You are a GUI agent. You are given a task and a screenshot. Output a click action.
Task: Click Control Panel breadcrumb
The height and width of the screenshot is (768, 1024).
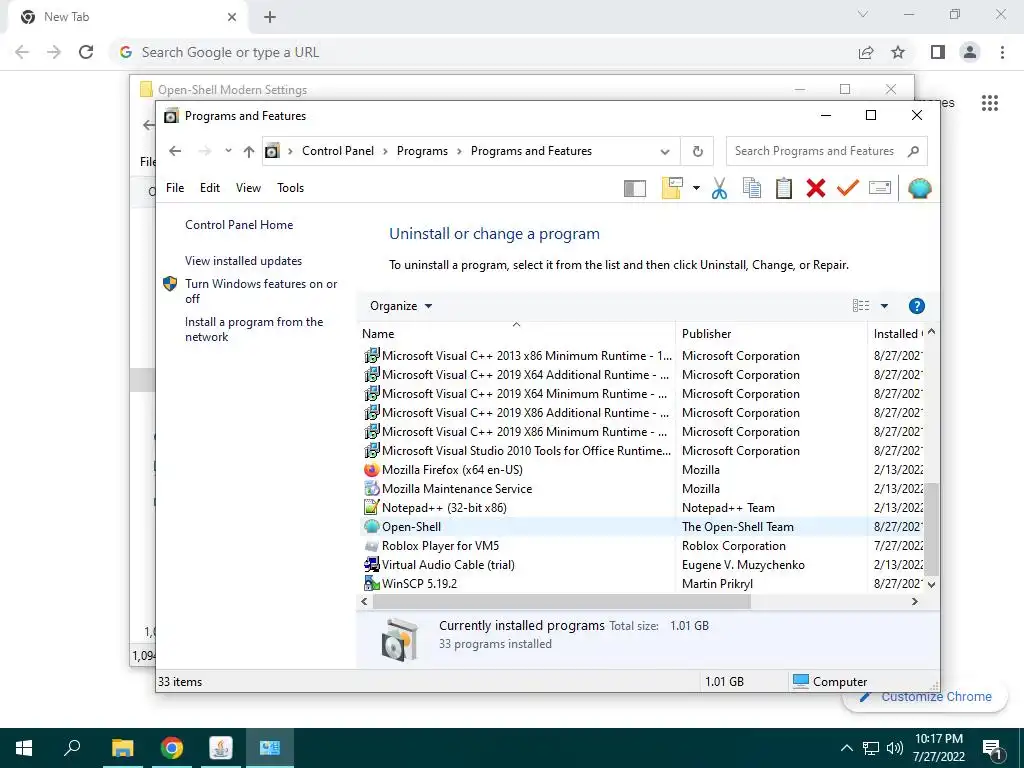click(x=338, y=151)
